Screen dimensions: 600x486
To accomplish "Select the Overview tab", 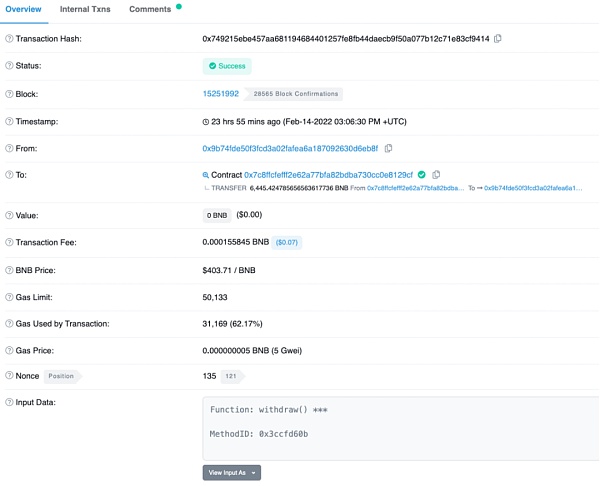I will click(x=23, y=9).
